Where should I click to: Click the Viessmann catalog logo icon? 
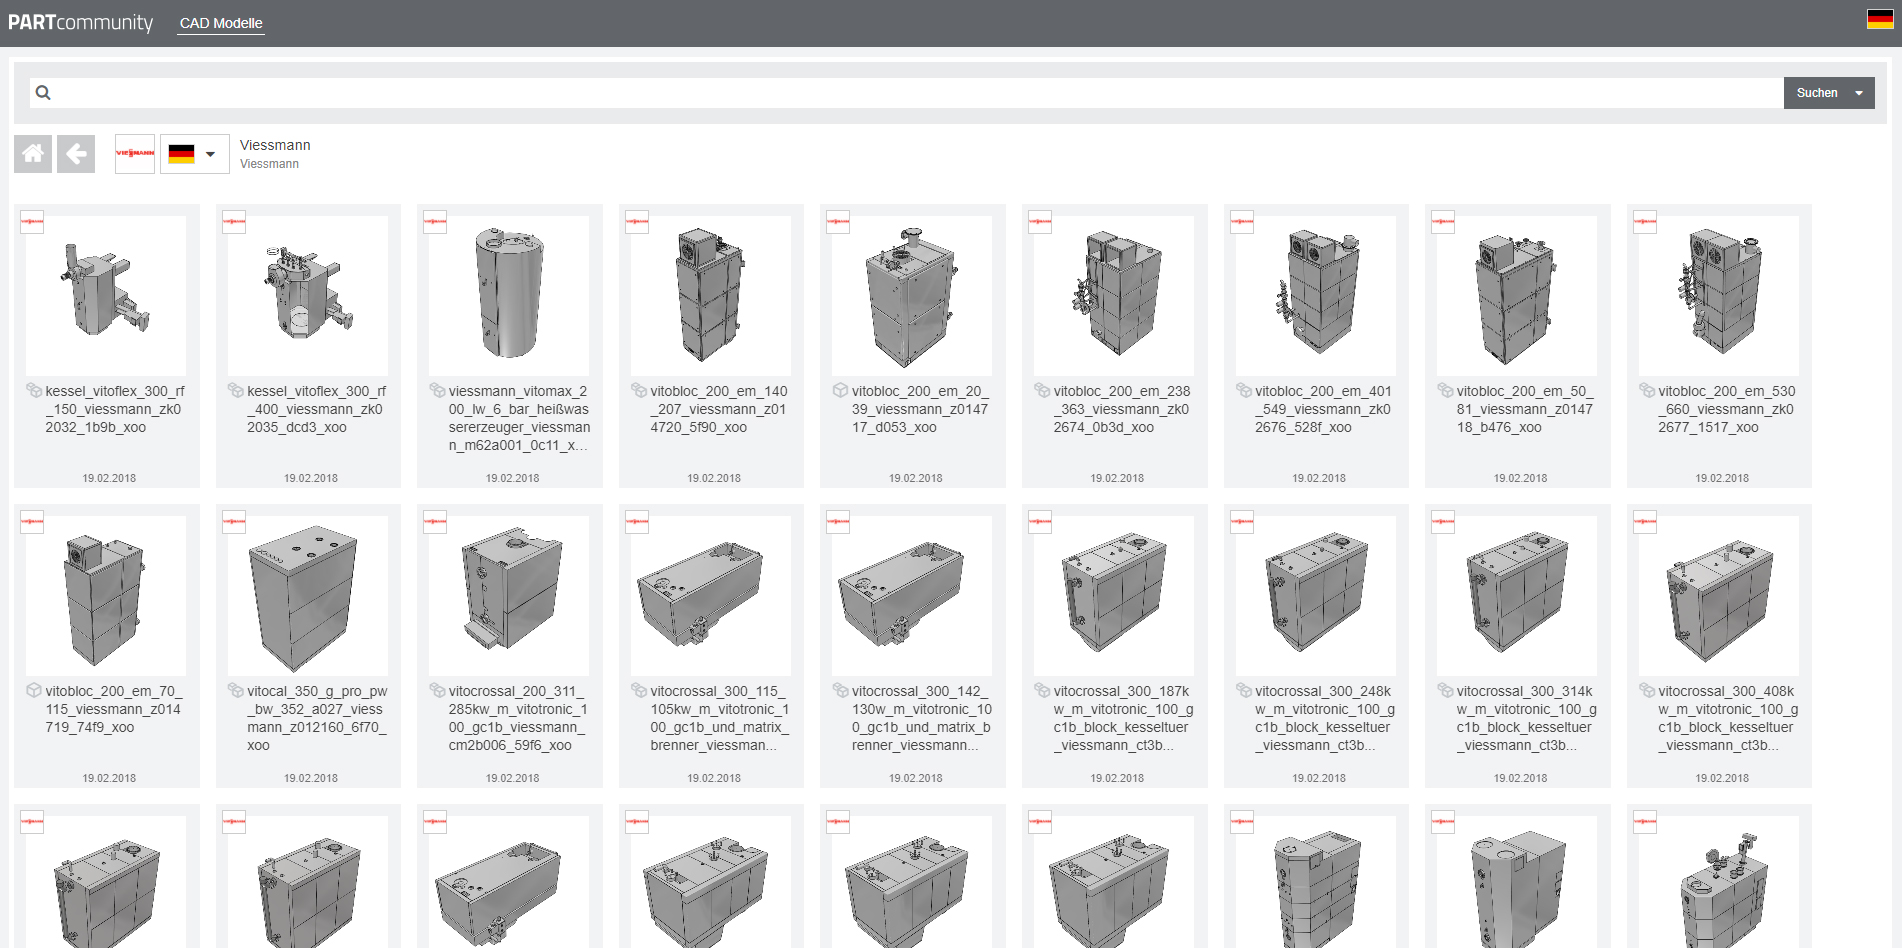pyautogui.click(x=135, y=154)
